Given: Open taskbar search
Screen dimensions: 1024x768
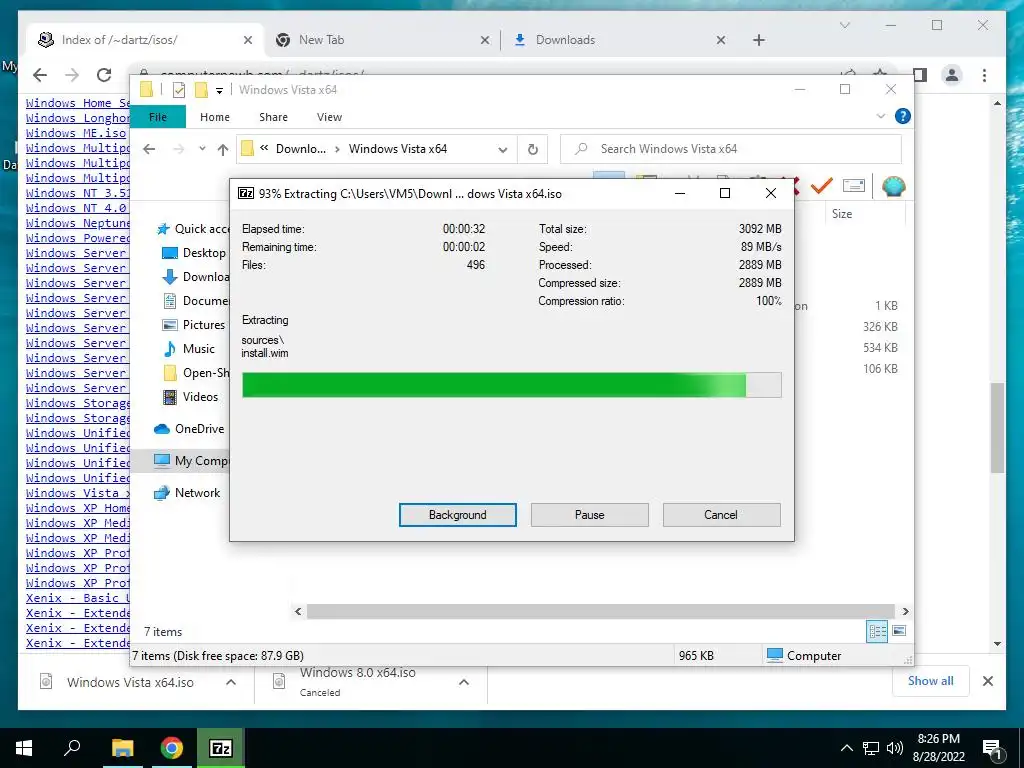Looking at the screenshot, I should [72, 748].
